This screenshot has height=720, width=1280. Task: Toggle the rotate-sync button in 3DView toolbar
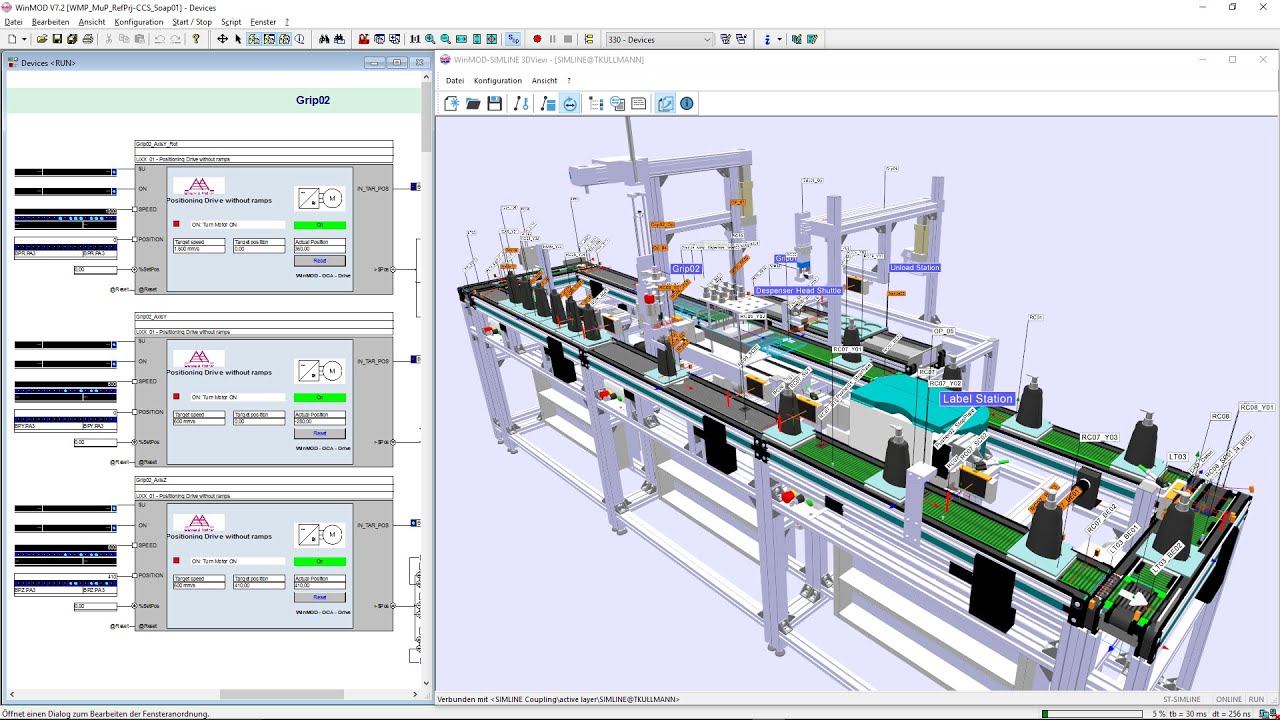[x=570, y=103]
